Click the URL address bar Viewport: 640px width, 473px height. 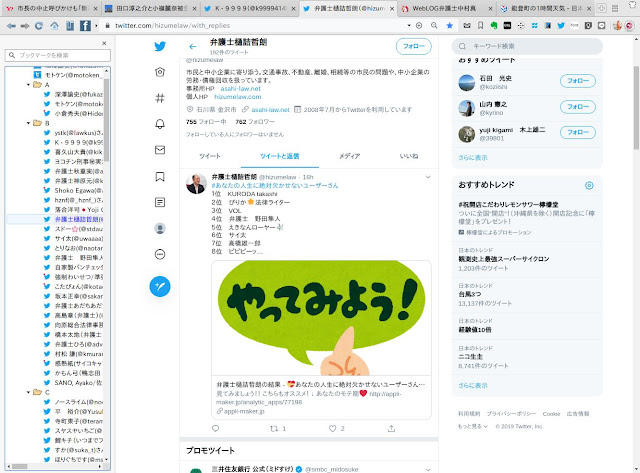tap(255, 25)
